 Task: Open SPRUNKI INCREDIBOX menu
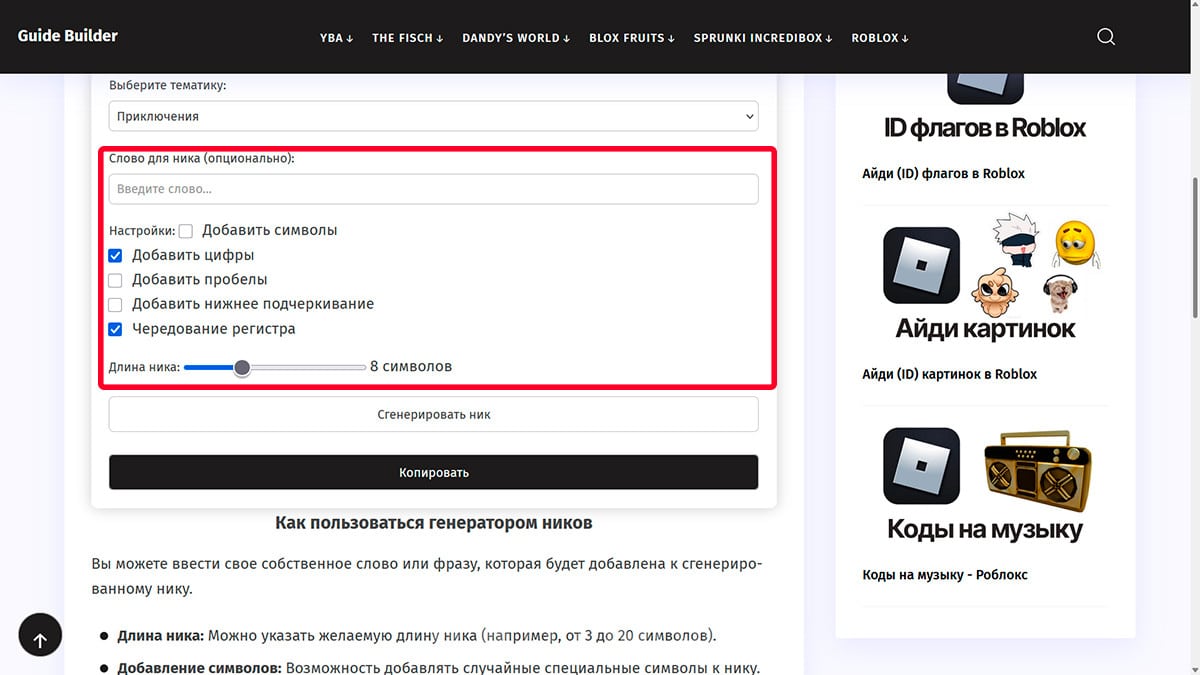(763, 38)
